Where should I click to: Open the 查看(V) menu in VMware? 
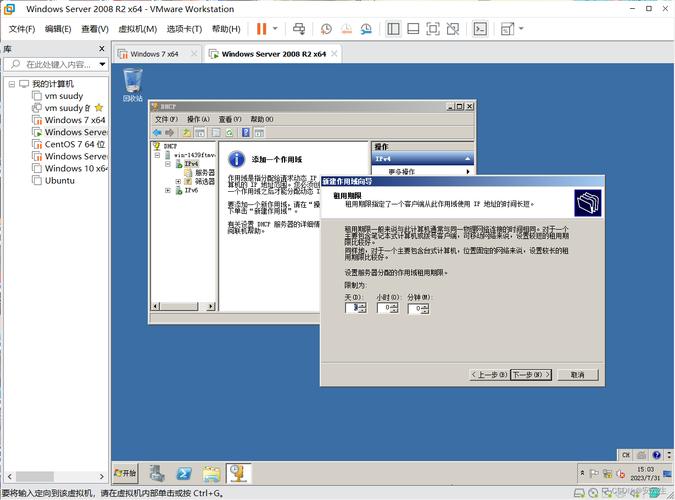[95, 29]
